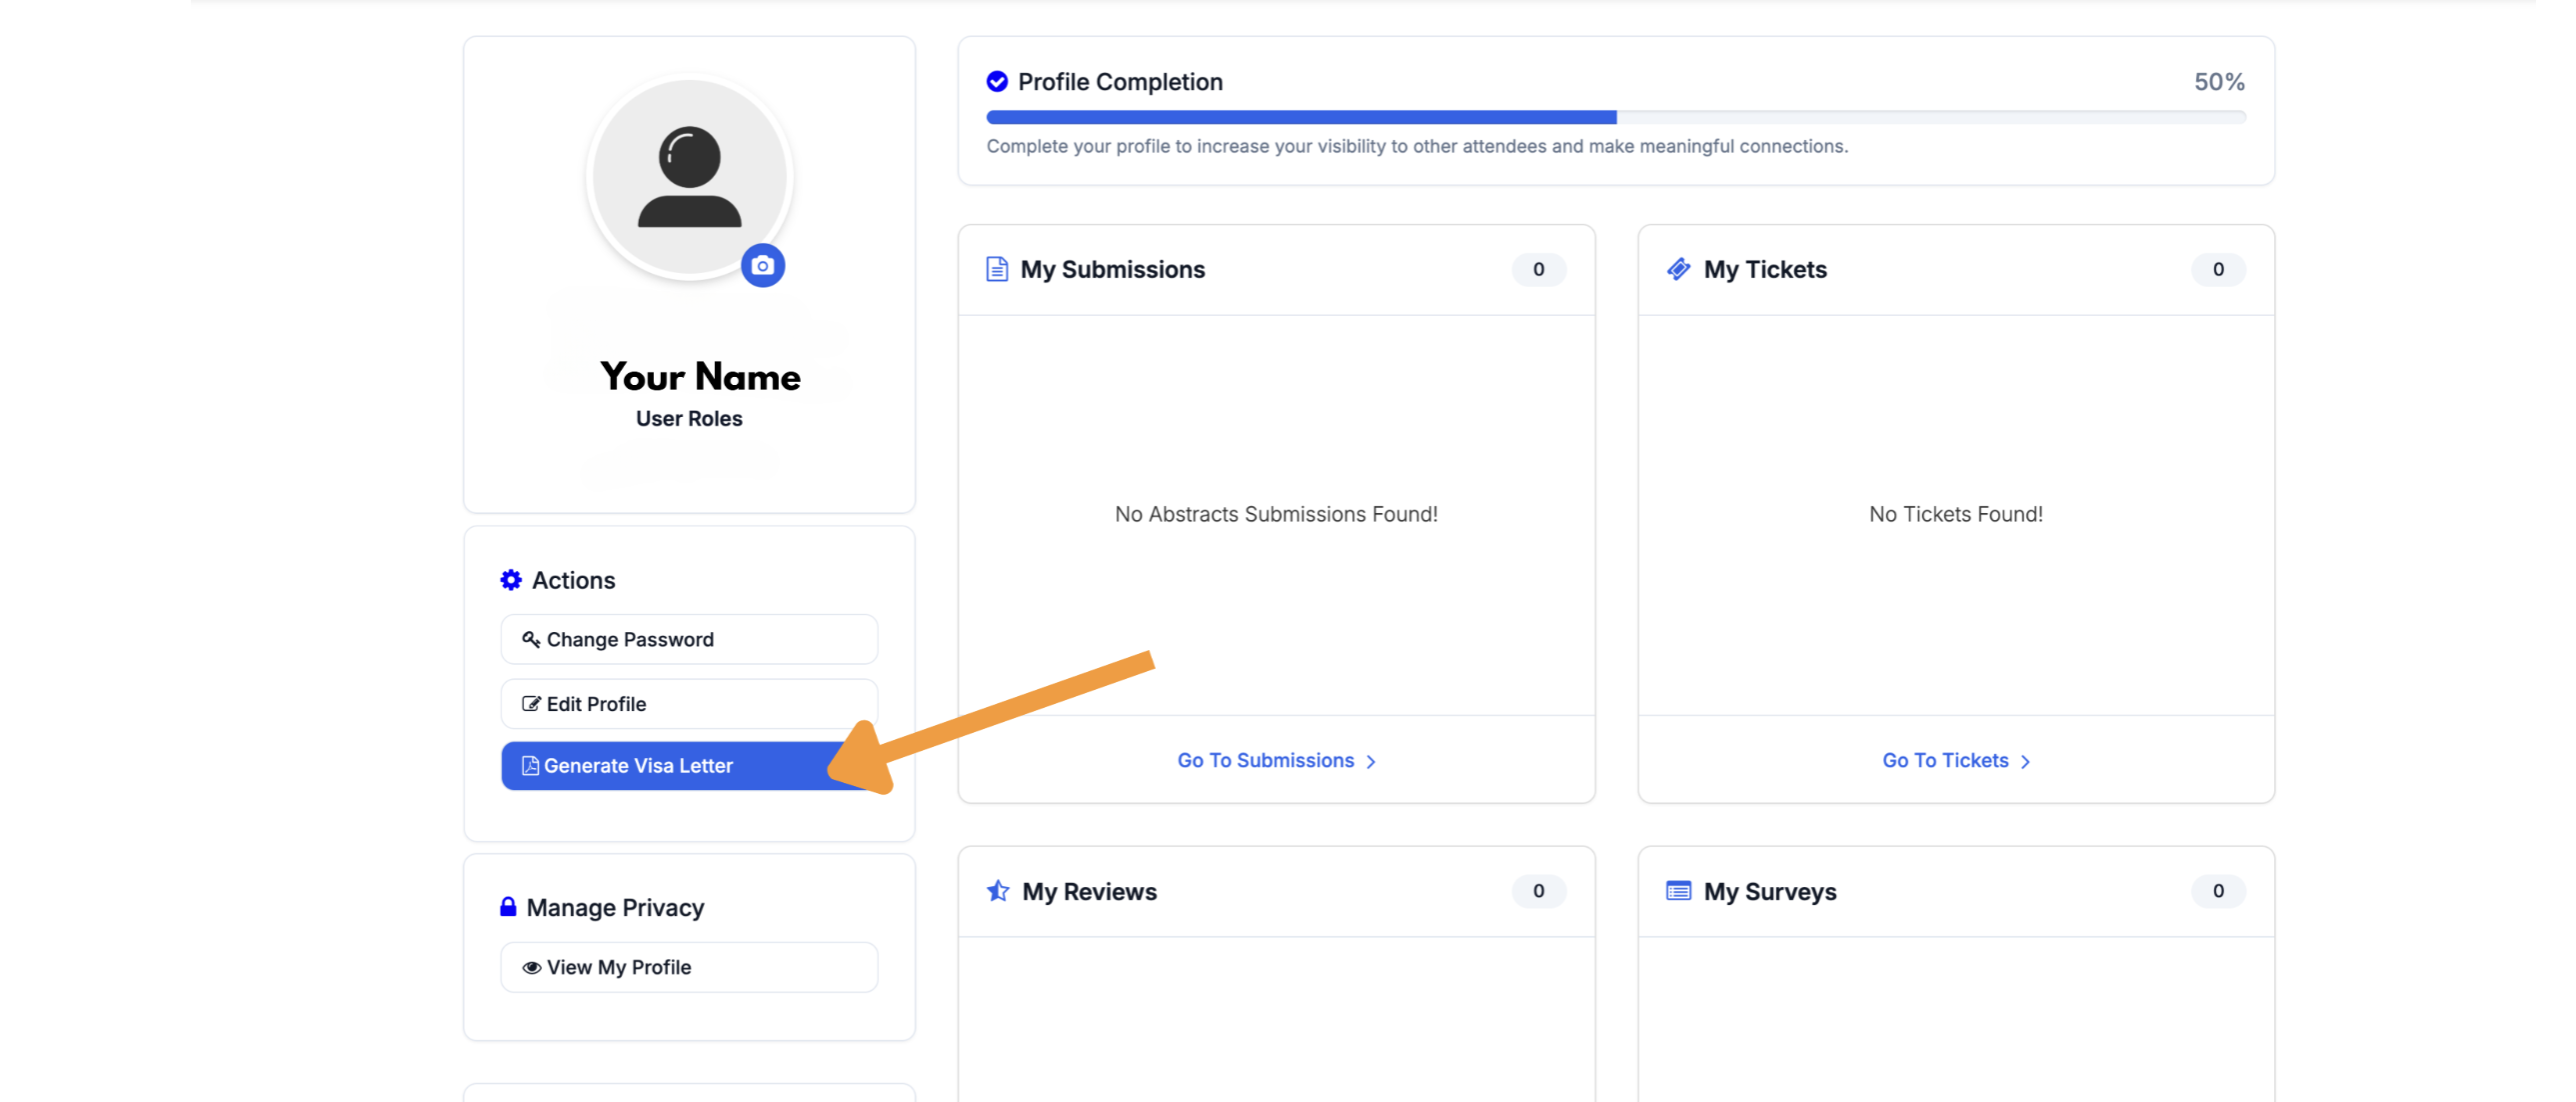Click the chevron beside Go To Tickets
Viewport: 2576px width, 1102px height.
coord(2025,762)
